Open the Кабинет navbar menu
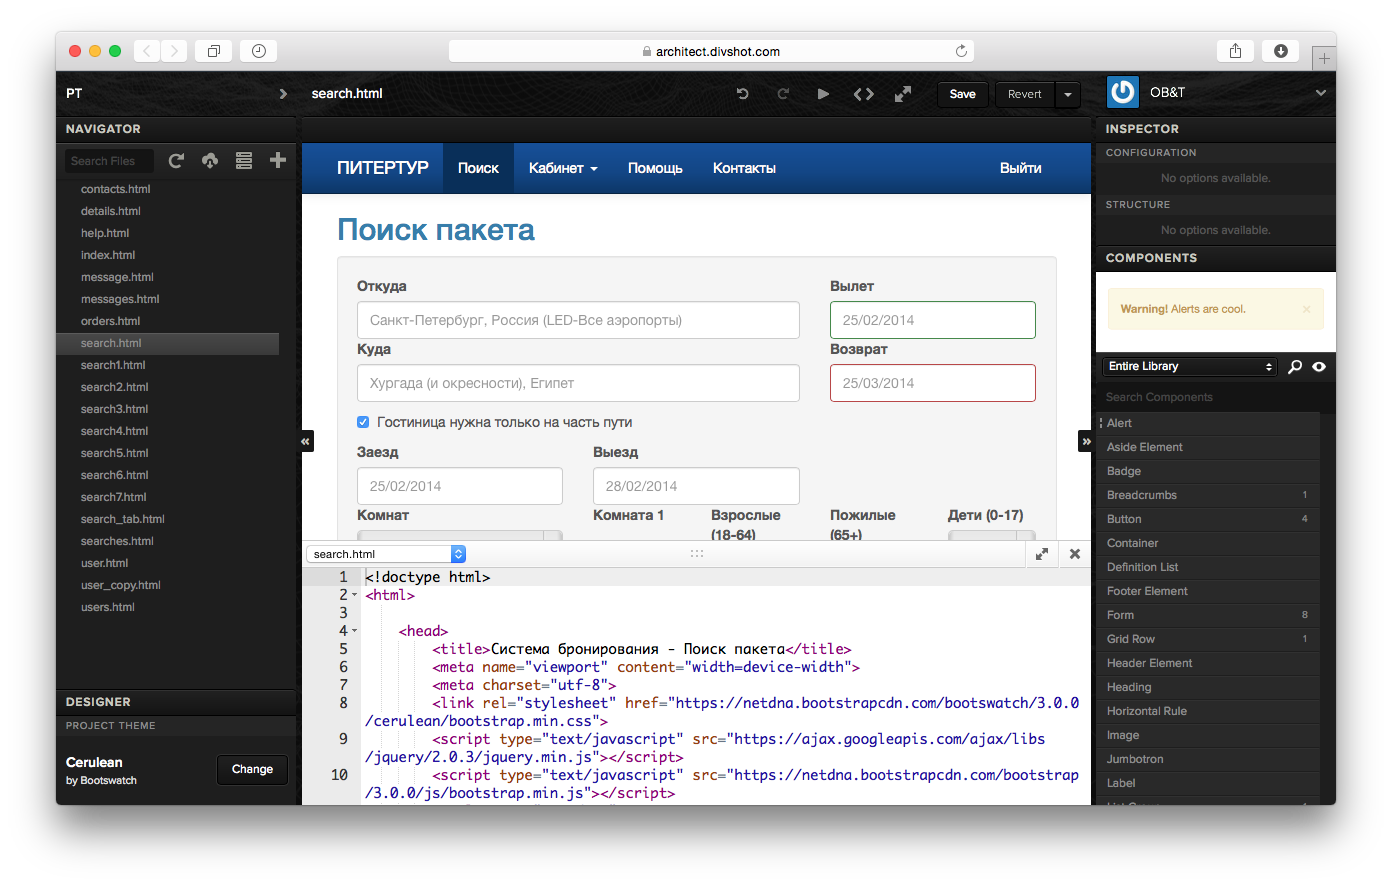Viewport: 1392px width, 885px height. pos(563,169)
